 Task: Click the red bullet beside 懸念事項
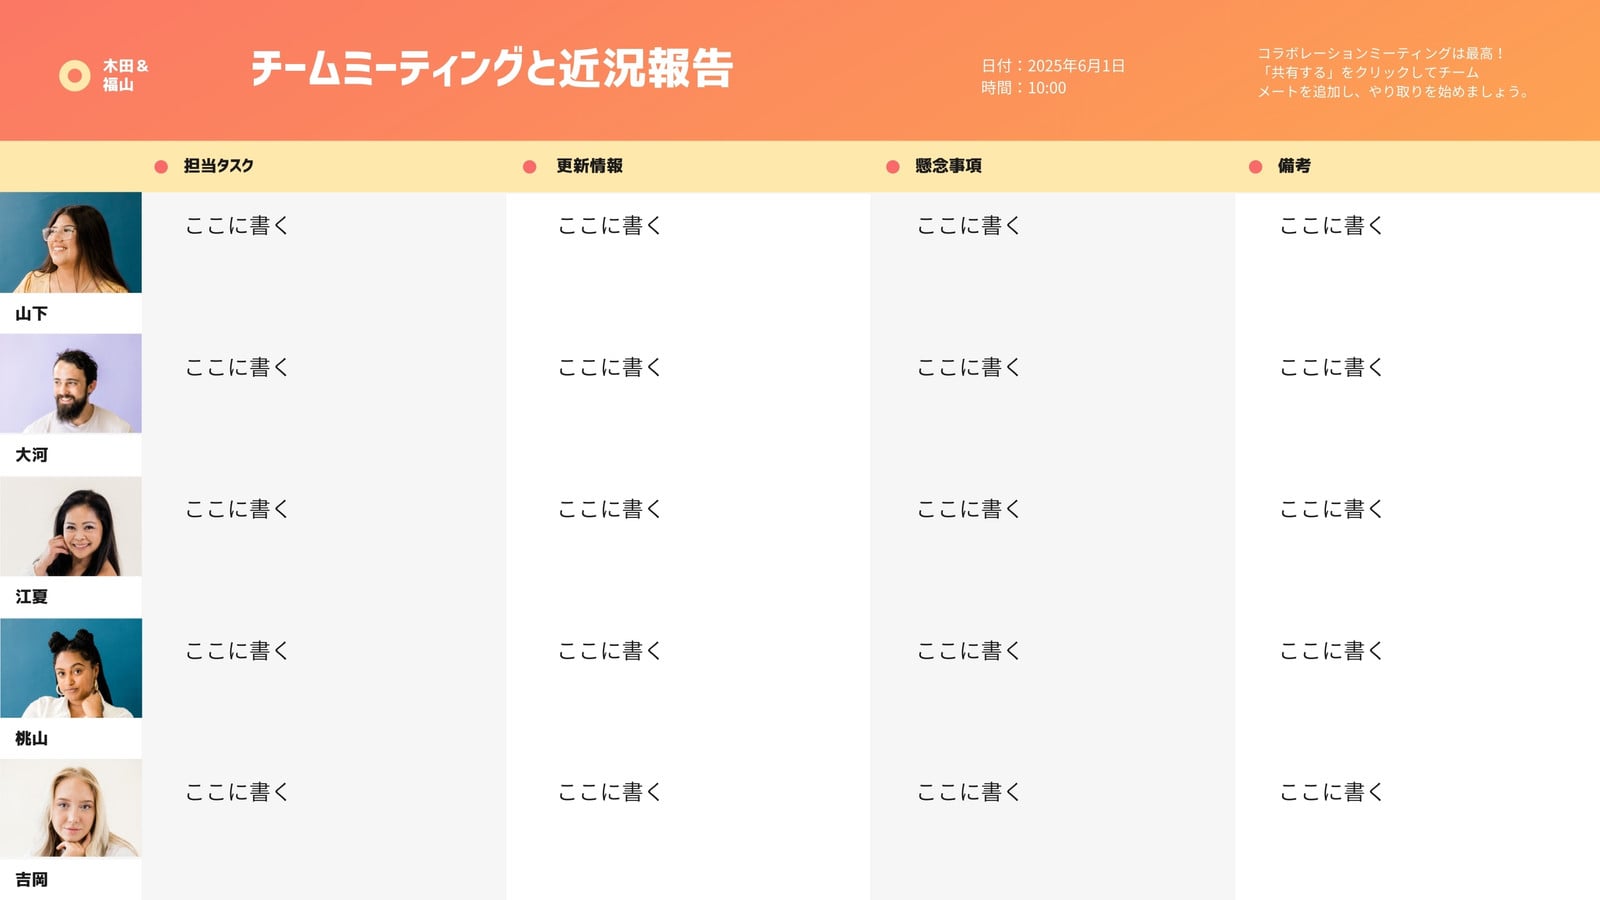893,167
